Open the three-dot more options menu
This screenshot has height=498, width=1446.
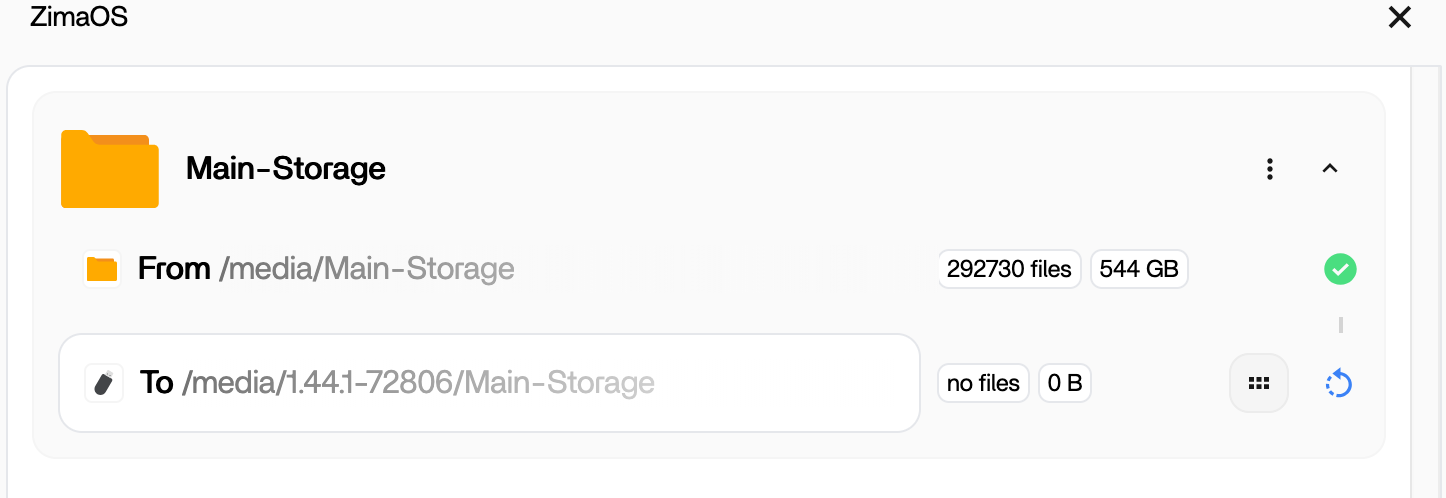coord(1269,169)
